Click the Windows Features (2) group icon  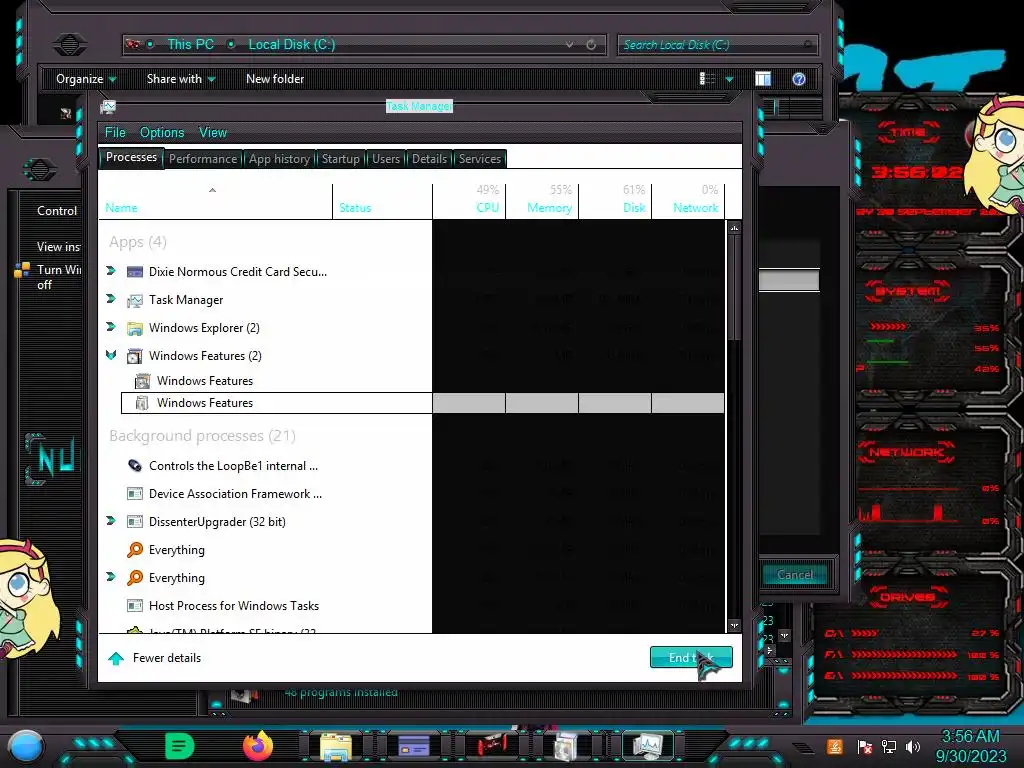135,356
